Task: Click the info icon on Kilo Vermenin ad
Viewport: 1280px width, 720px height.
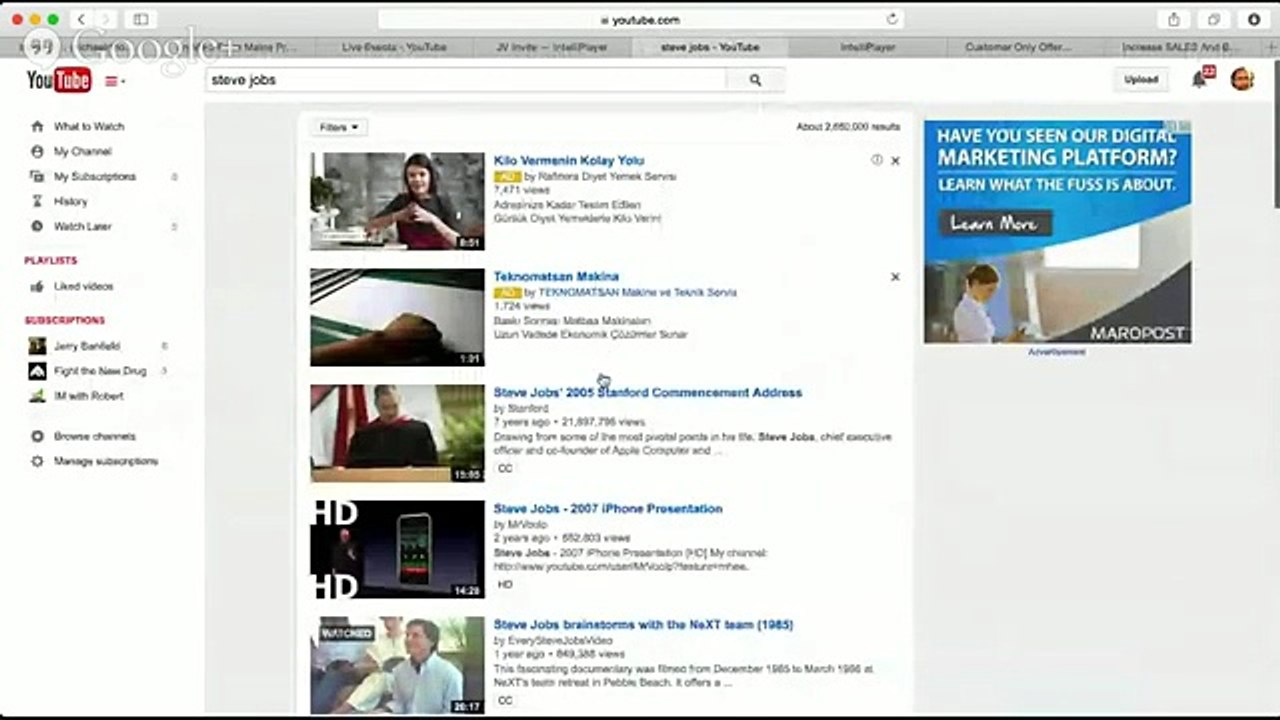Action: [876, 160]
